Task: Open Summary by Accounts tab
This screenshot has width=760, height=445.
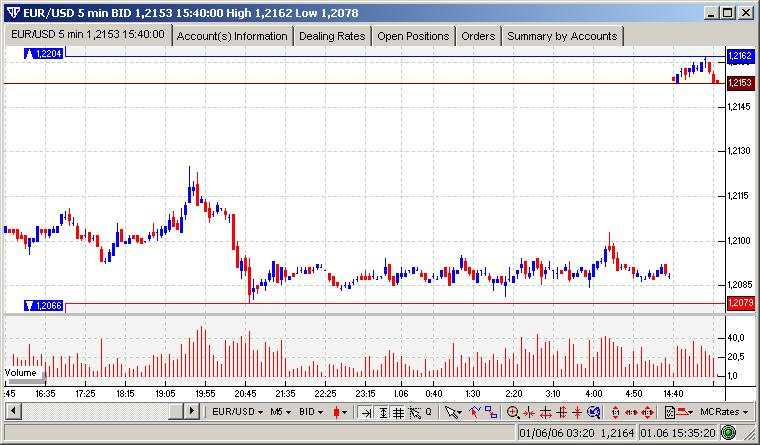Action: click(x=562, y=36)
